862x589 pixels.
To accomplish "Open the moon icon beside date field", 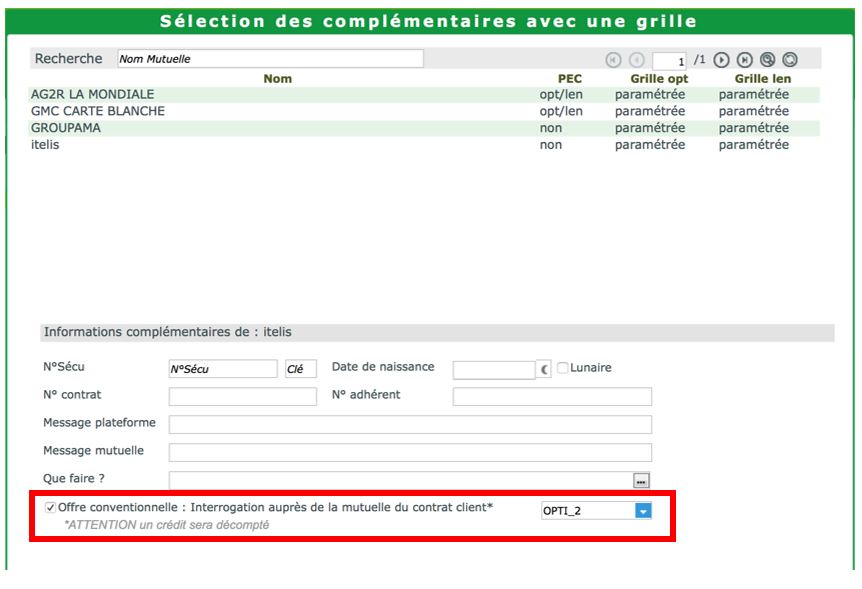I will point(544,369).
